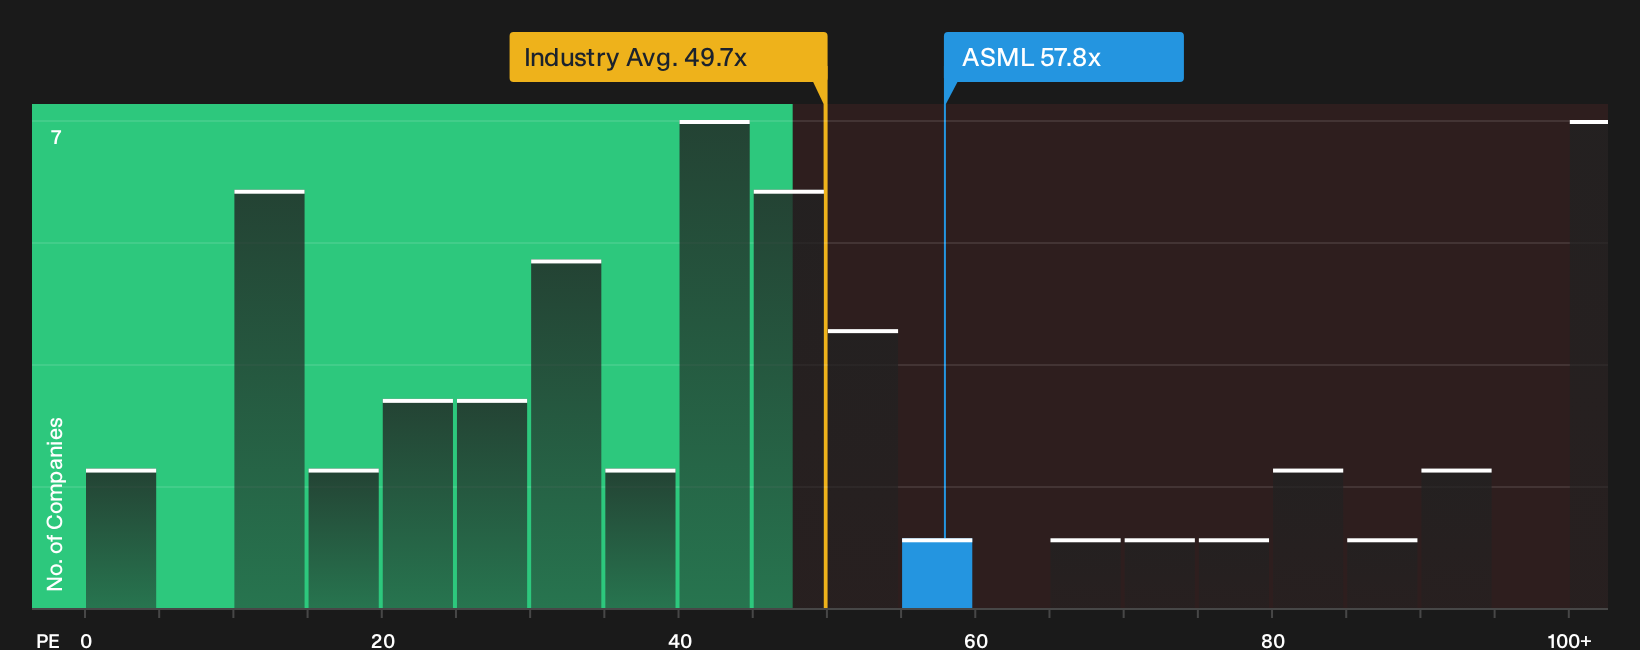Image resolution: width=1640 pixels, height=650 pixels.
Task: Click the tallest bar at PE 40-45
Action: 714,365
